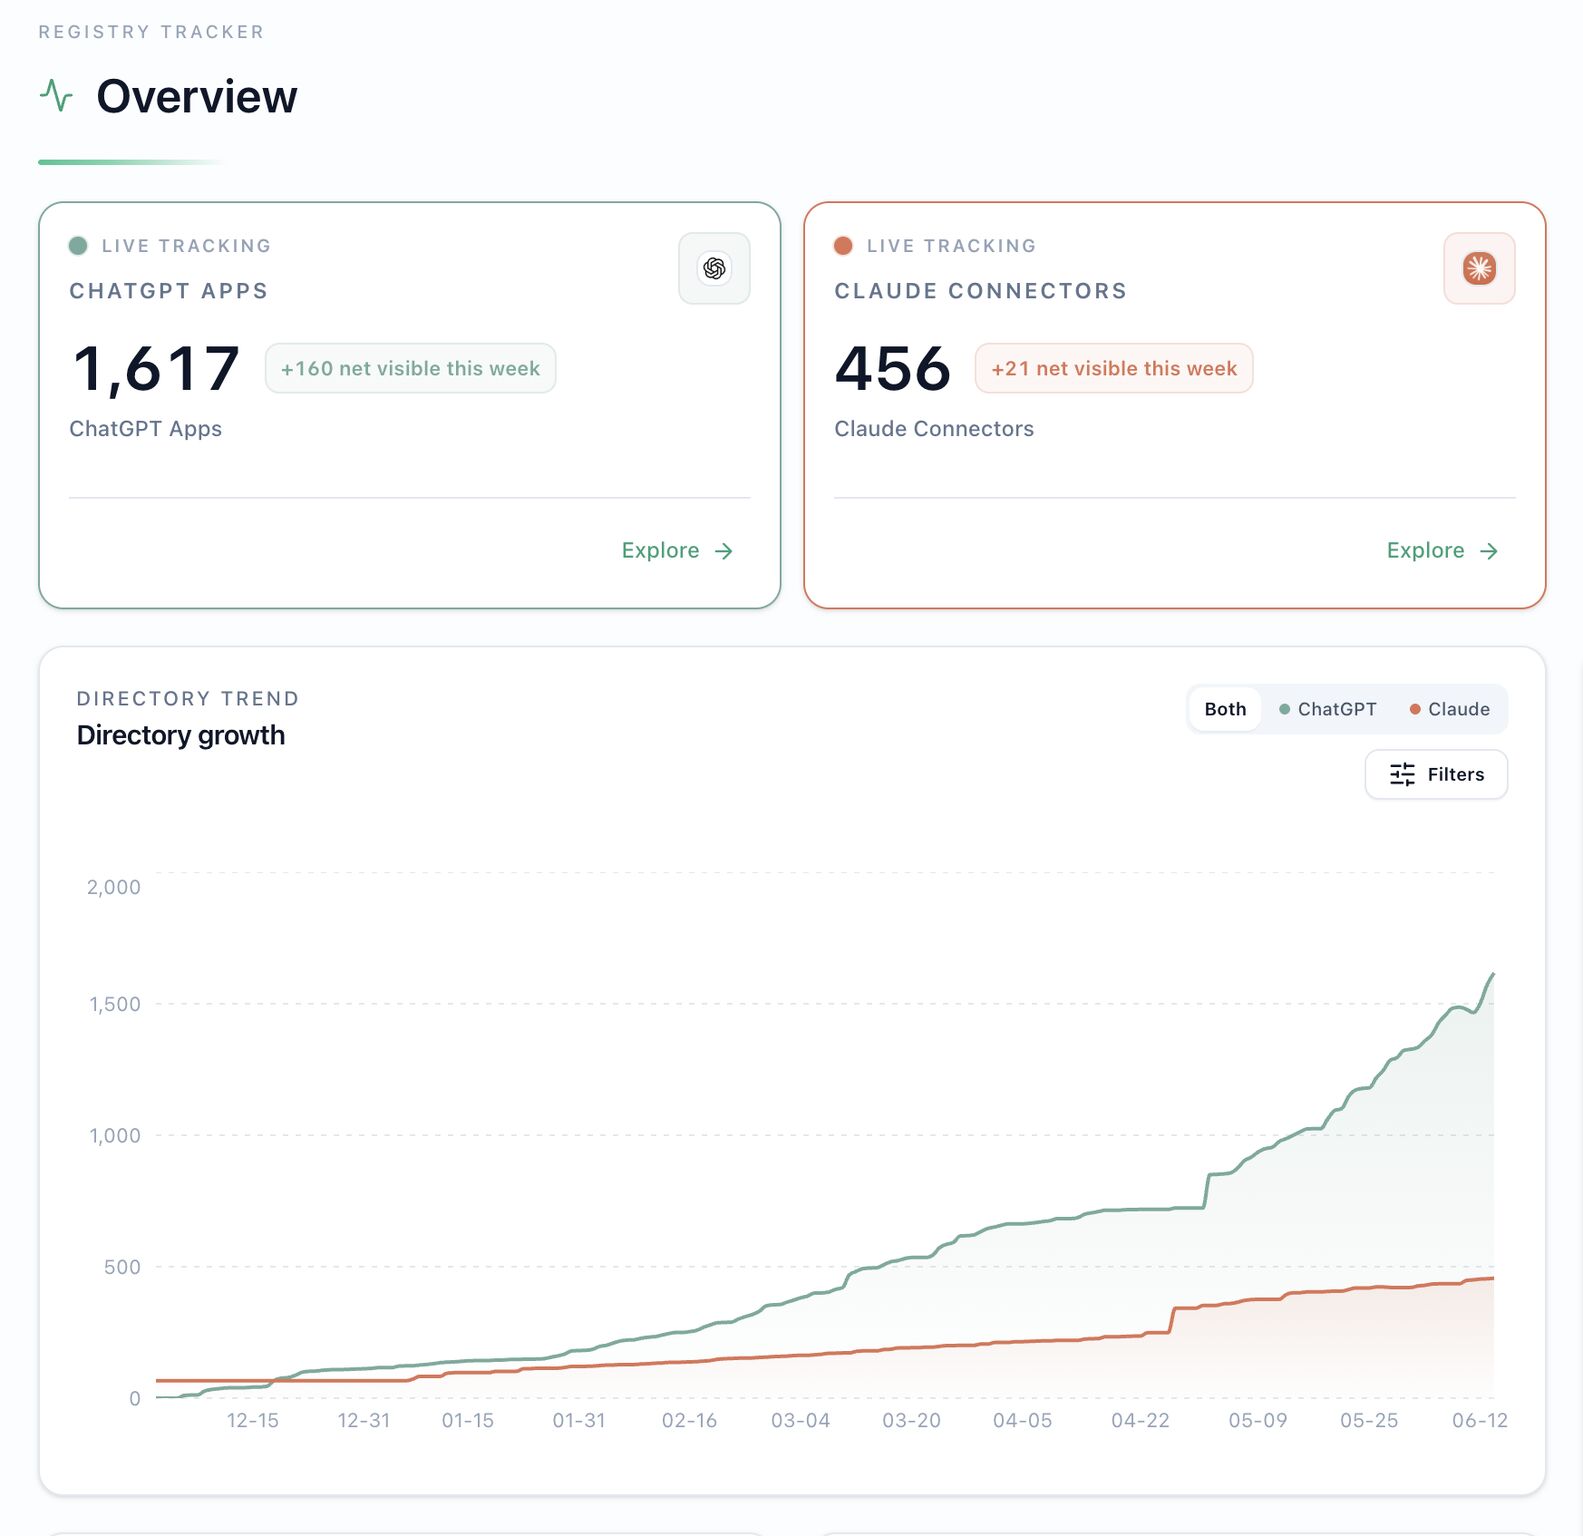Click the orange Claude line's latest data point
The image size is (1583, 1536).
(x=1493, y=1278)
